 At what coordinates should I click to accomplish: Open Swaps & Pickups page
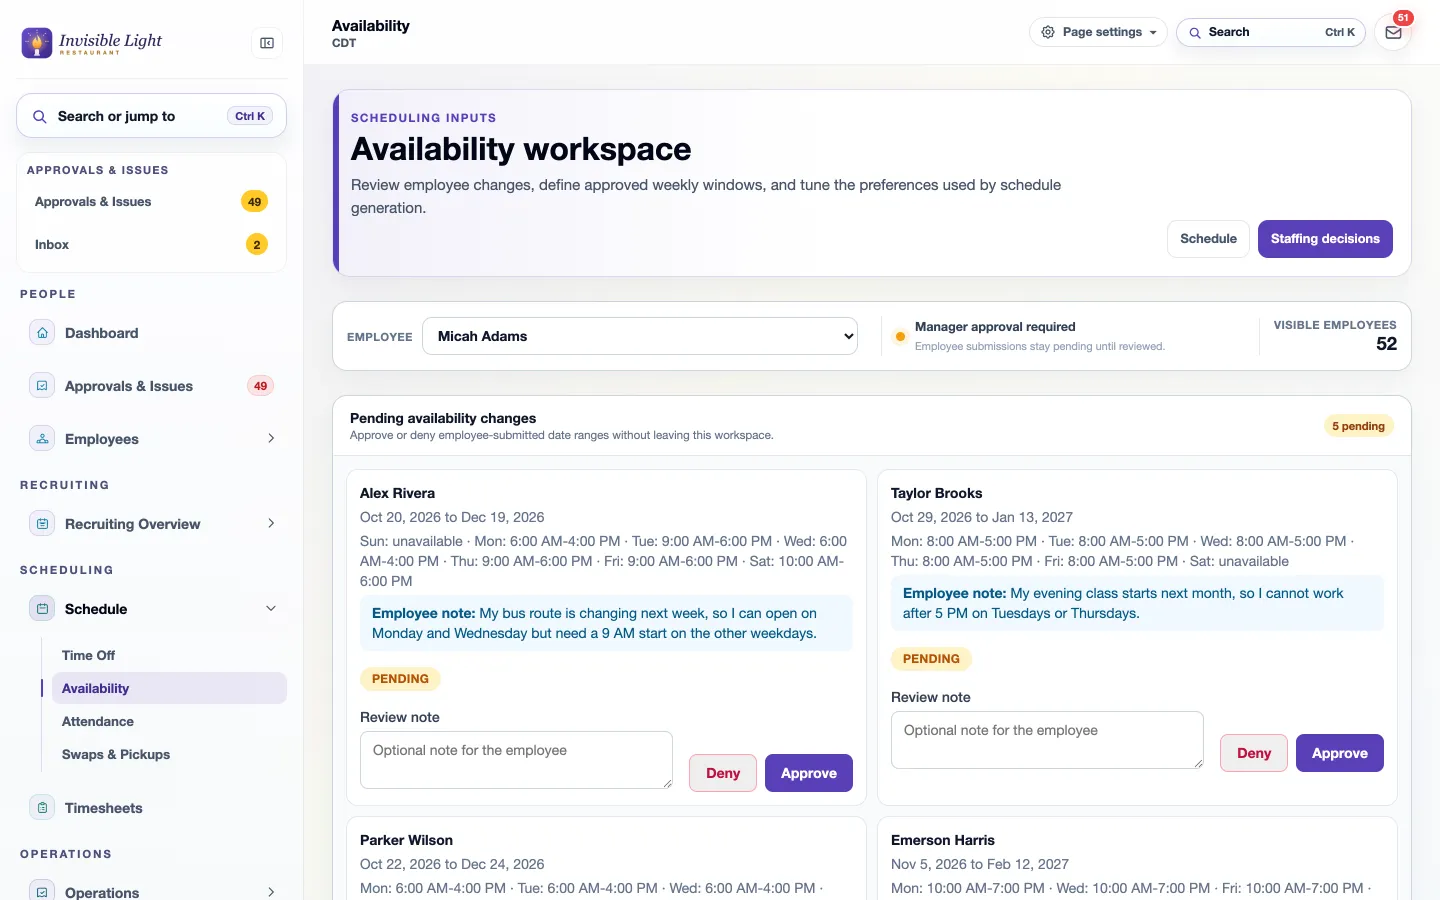(x=168, y=754)
